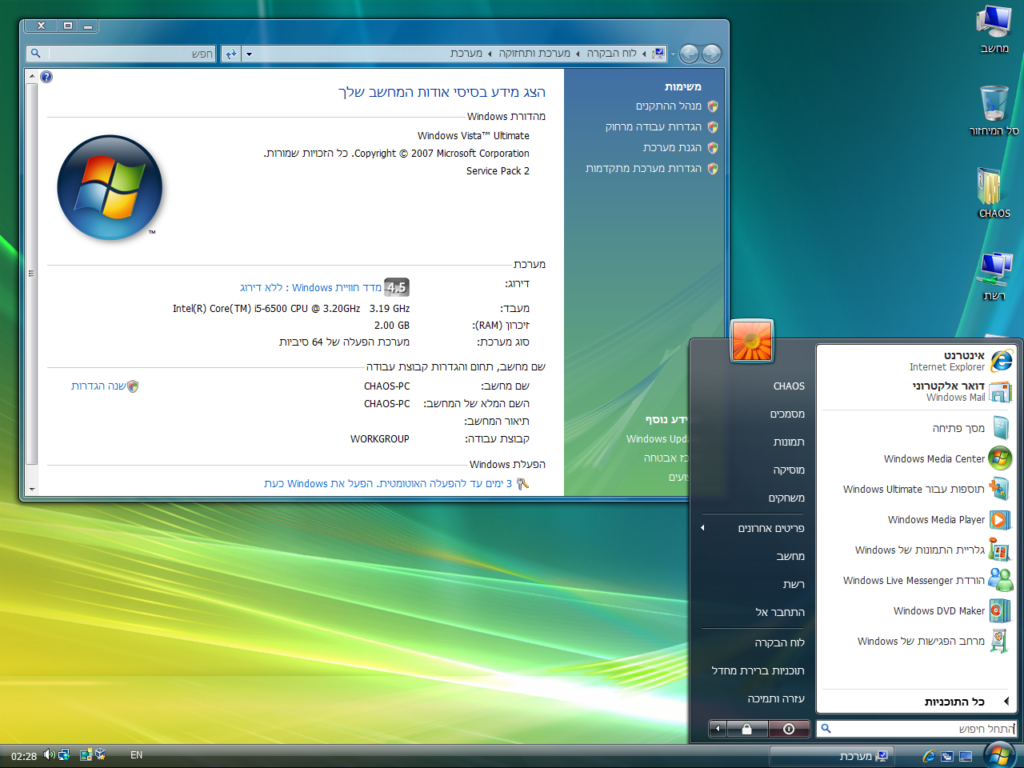Click the Start menu search box (התחל חיפוש)
1024x768 pixels.
click(x=916, y=729)
